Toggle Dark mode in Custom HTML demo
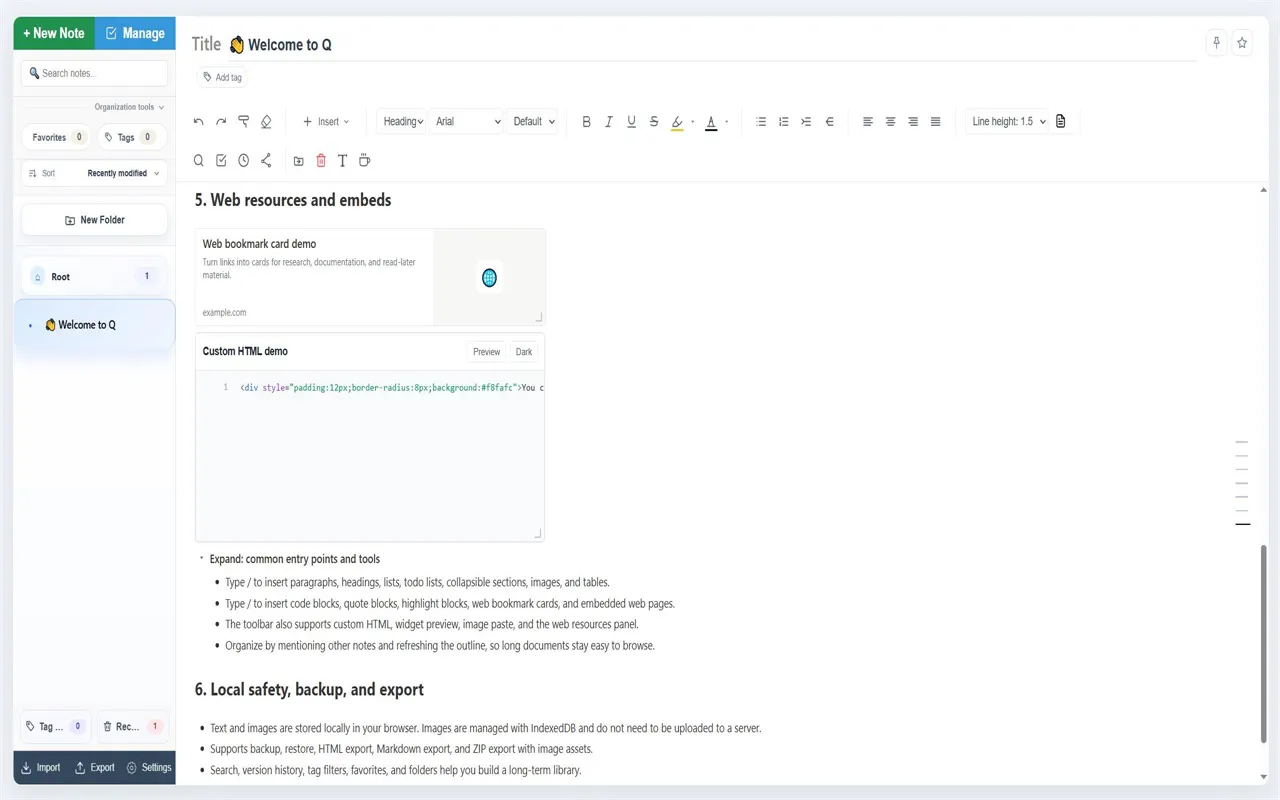The image size is (1280, 800). tap(524, 352)
